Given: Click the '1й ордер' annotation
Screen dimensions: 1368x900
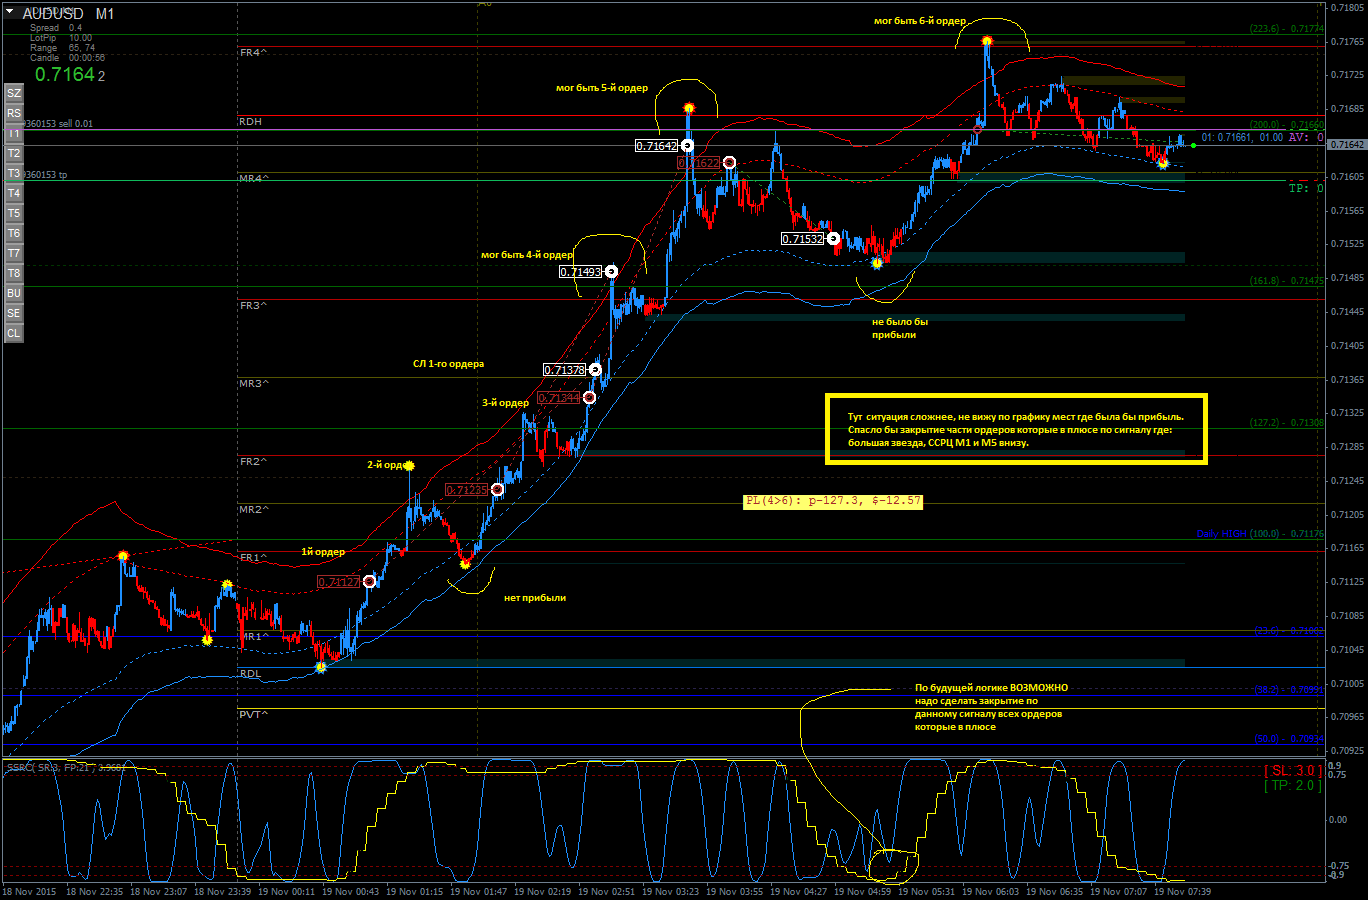Looking at the screenshot, I should point(323,552).
